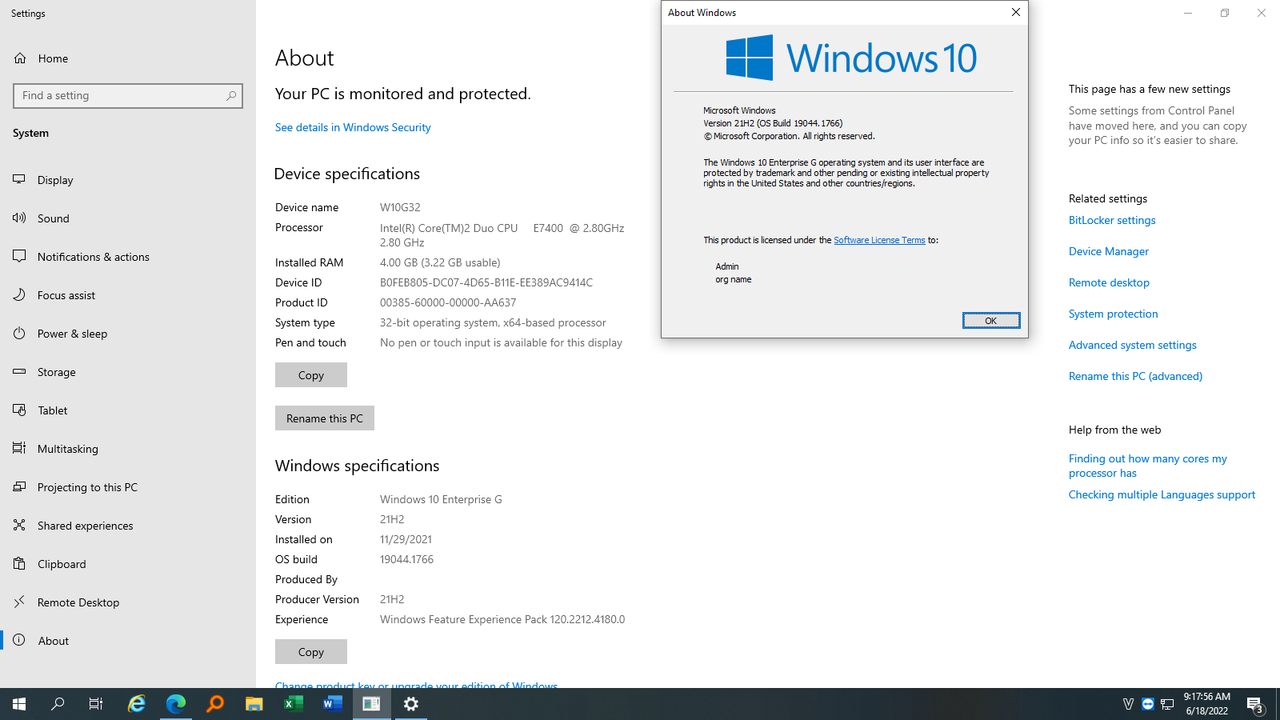Image resolution: width=1280 pixels, height=720 pixels.
Task: Open taskbar Search
Action: point(57,704)
